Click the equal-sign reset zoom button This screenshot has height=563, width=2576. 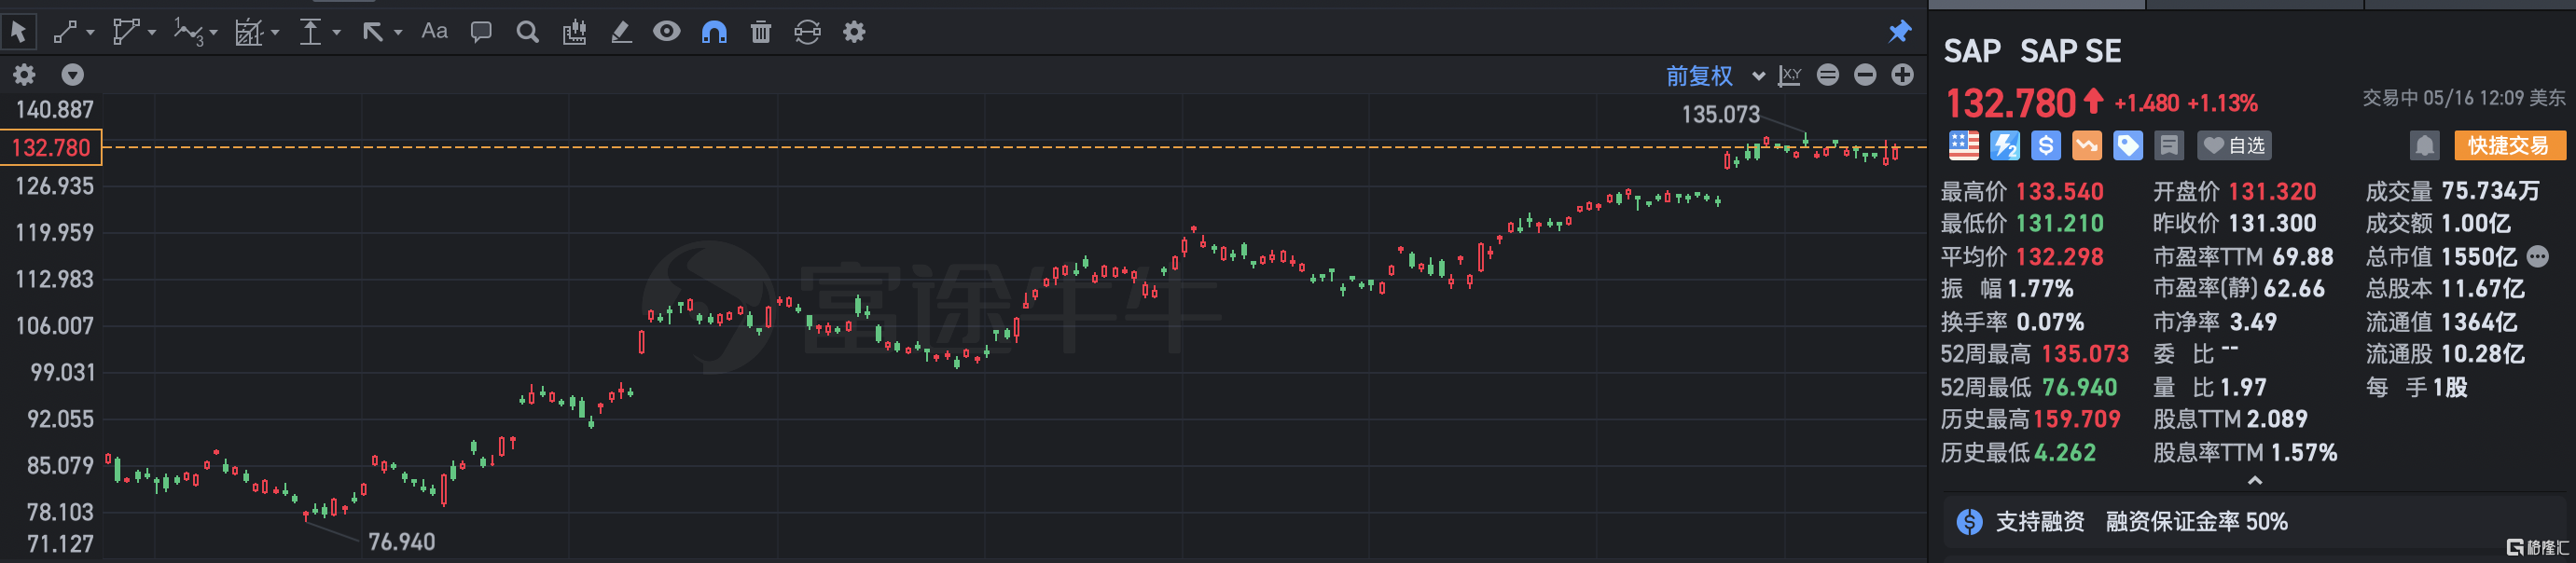(x=1827, y=74)
